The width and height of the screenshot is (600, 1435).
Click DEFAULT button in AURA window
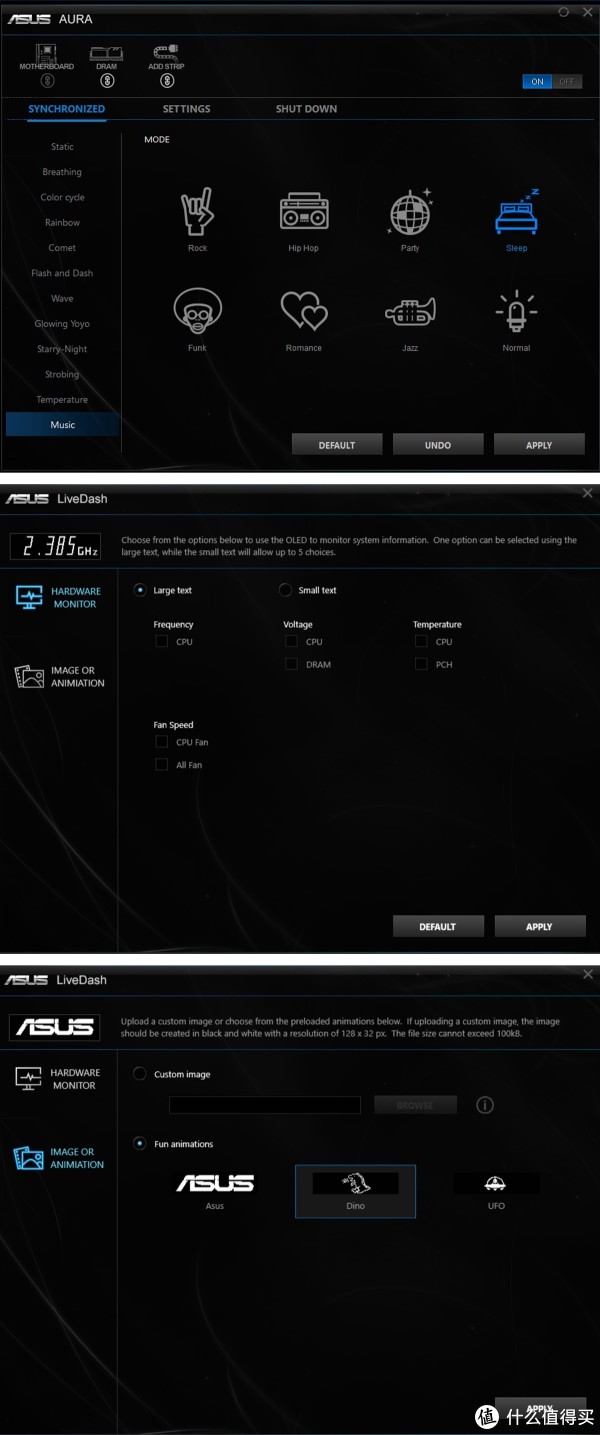tap(337, 445)
